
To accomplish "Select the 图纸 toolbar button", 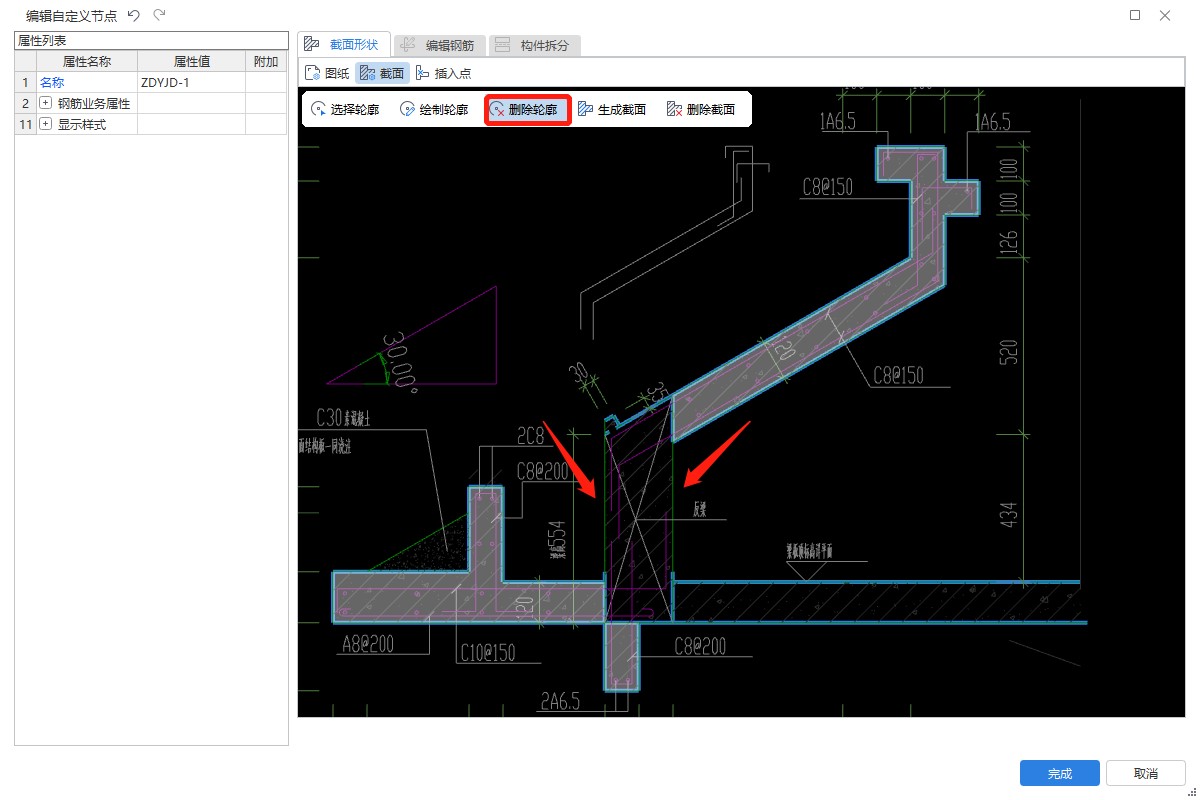I will (x=328, y=73).
